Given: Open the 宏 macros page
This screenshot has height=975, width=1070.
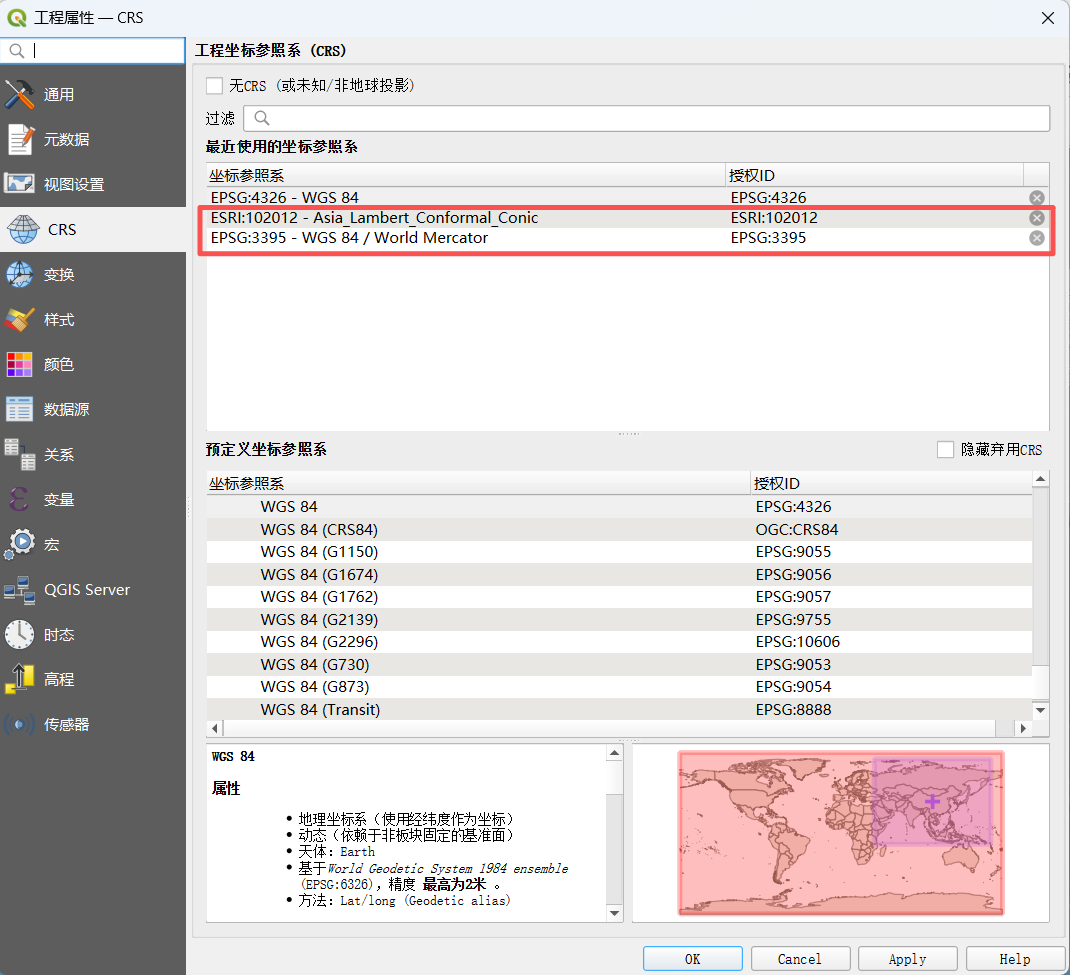Looking at the screenshot, I should point(93,544).
